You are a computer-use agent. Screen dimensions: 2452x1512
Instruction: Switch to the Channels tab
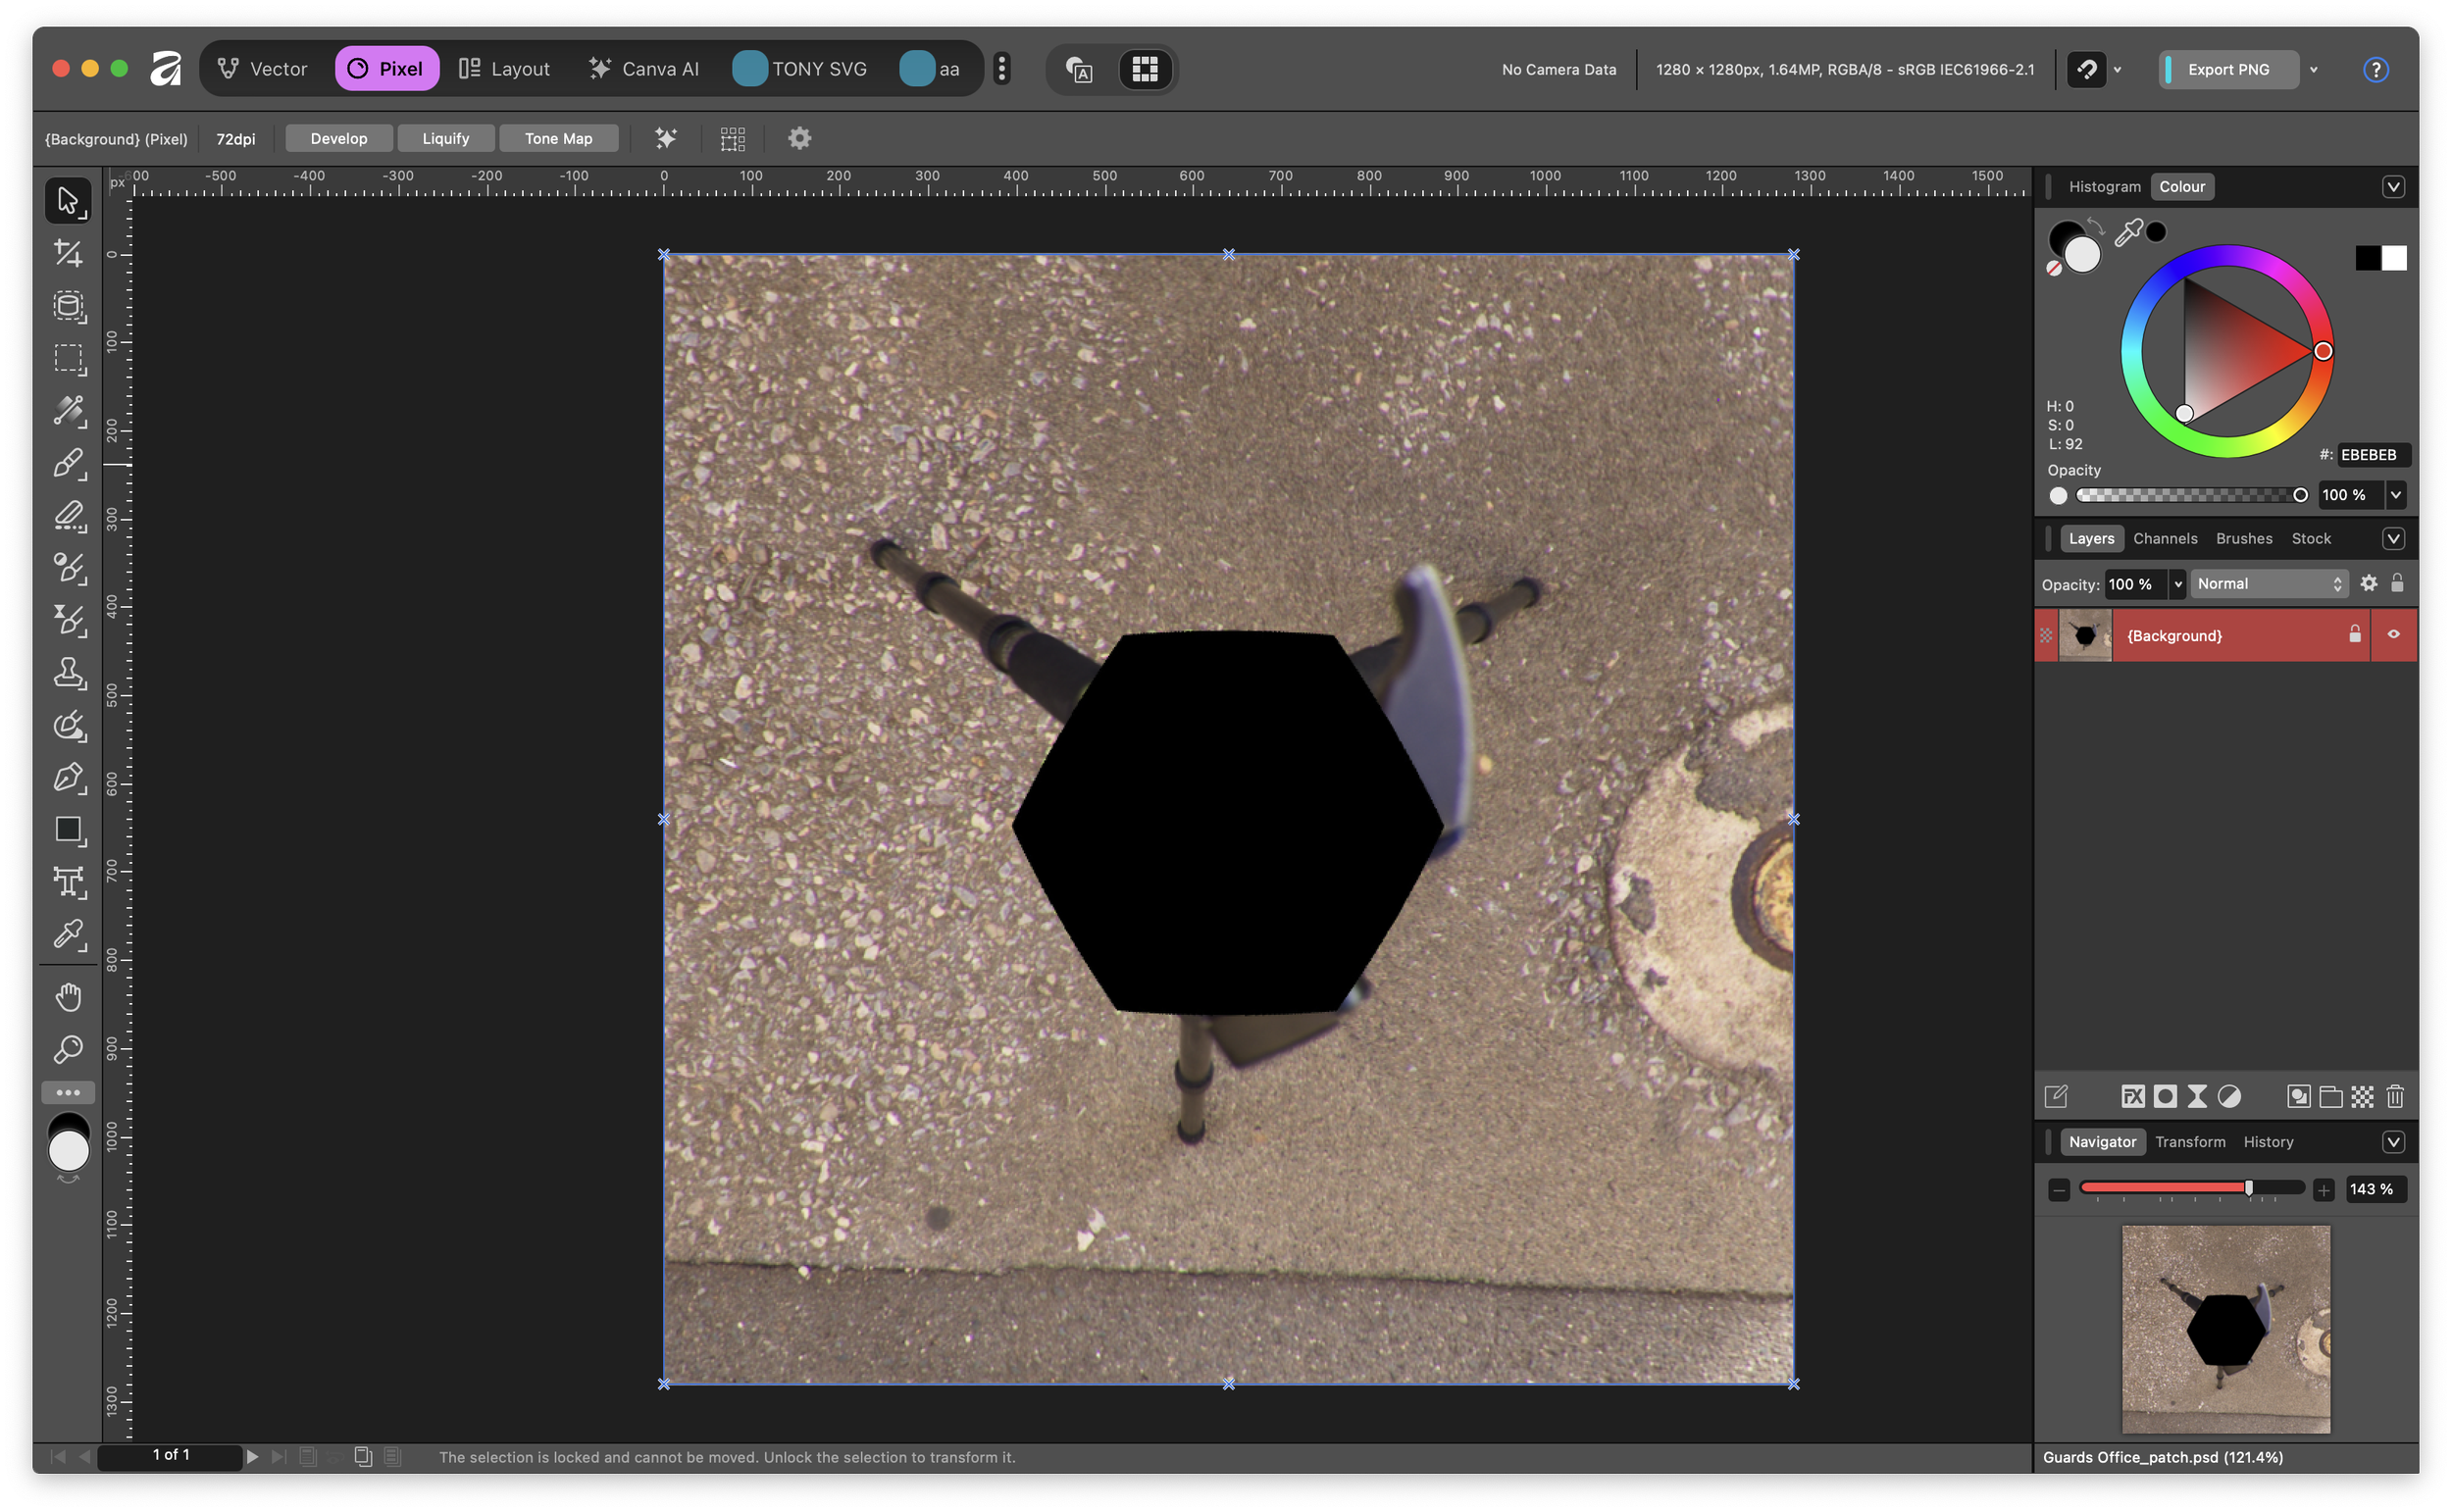click(x=2165, y=538)
